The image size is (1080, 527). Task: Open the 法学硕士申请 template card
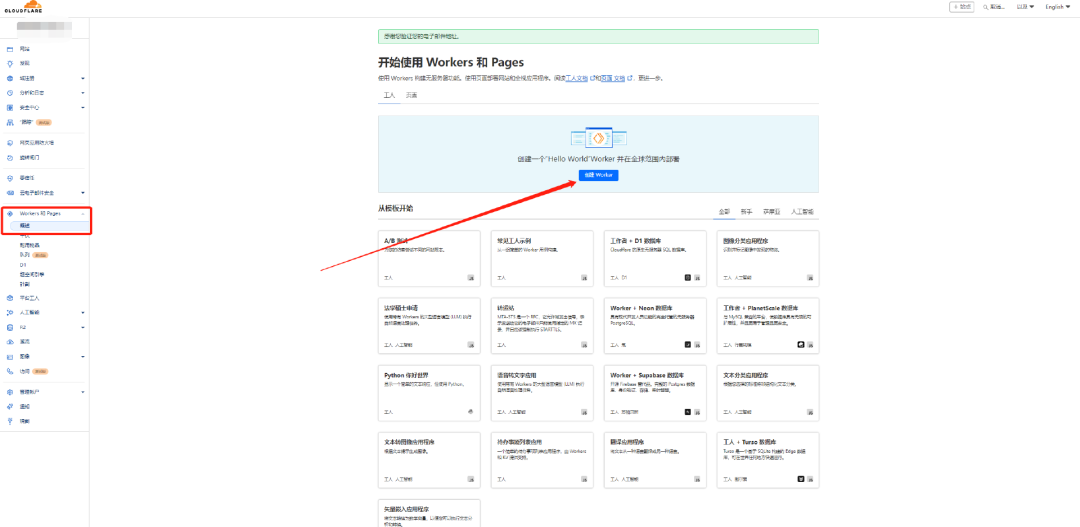tap(429, 326)
